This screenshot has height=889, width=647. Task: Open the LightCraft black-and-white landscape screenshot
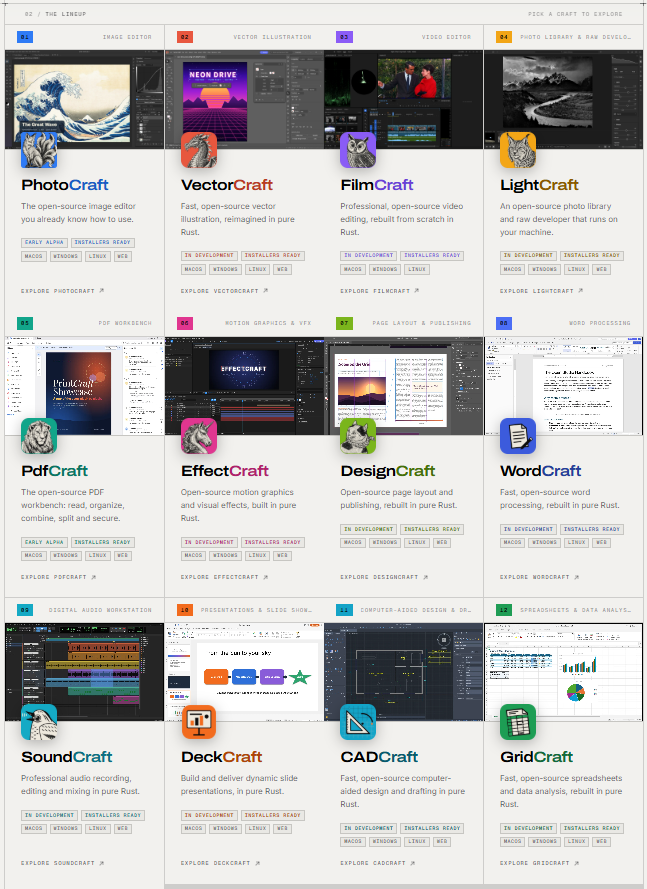tap(564, 99)
